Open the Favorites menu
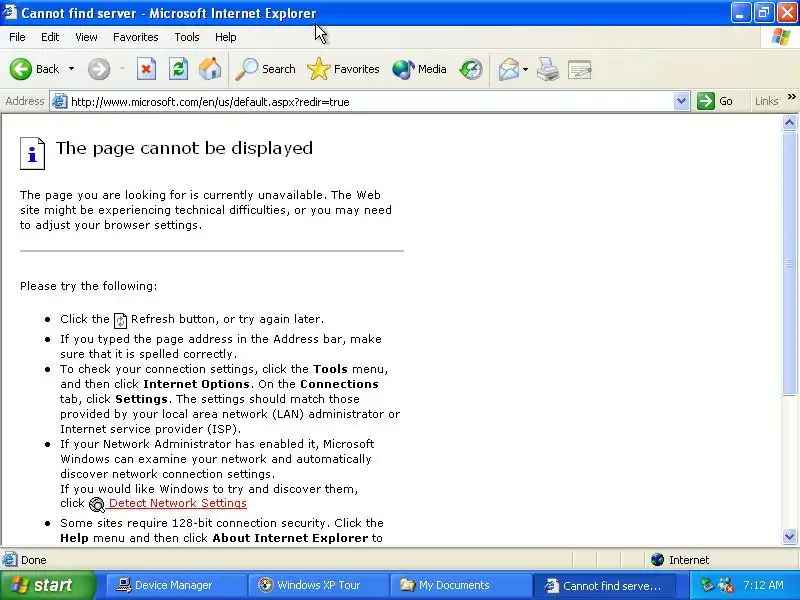This screenshot has width=800, height=600. click(136, 37)
